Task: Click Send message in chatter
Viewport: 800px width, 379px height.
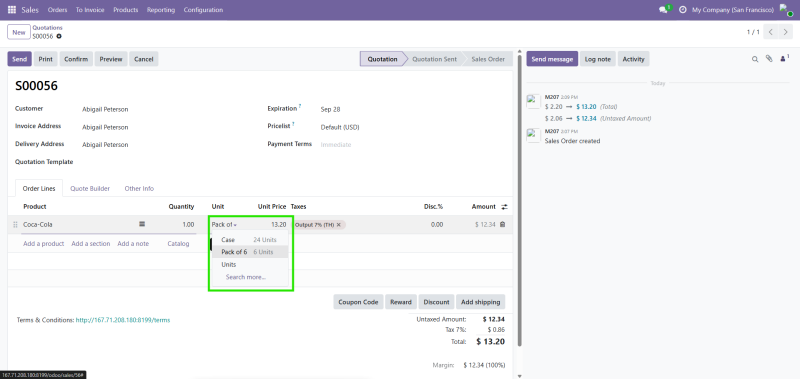Action: pos(552,59)
